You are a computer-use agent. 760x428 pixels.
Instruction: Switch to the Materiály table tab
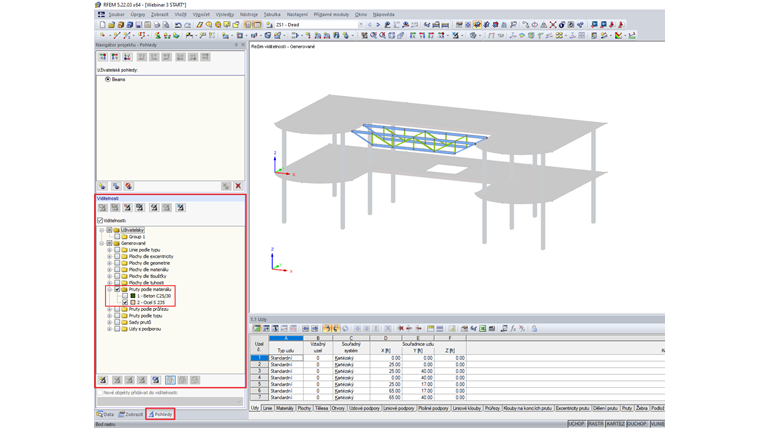click(285, 408)
